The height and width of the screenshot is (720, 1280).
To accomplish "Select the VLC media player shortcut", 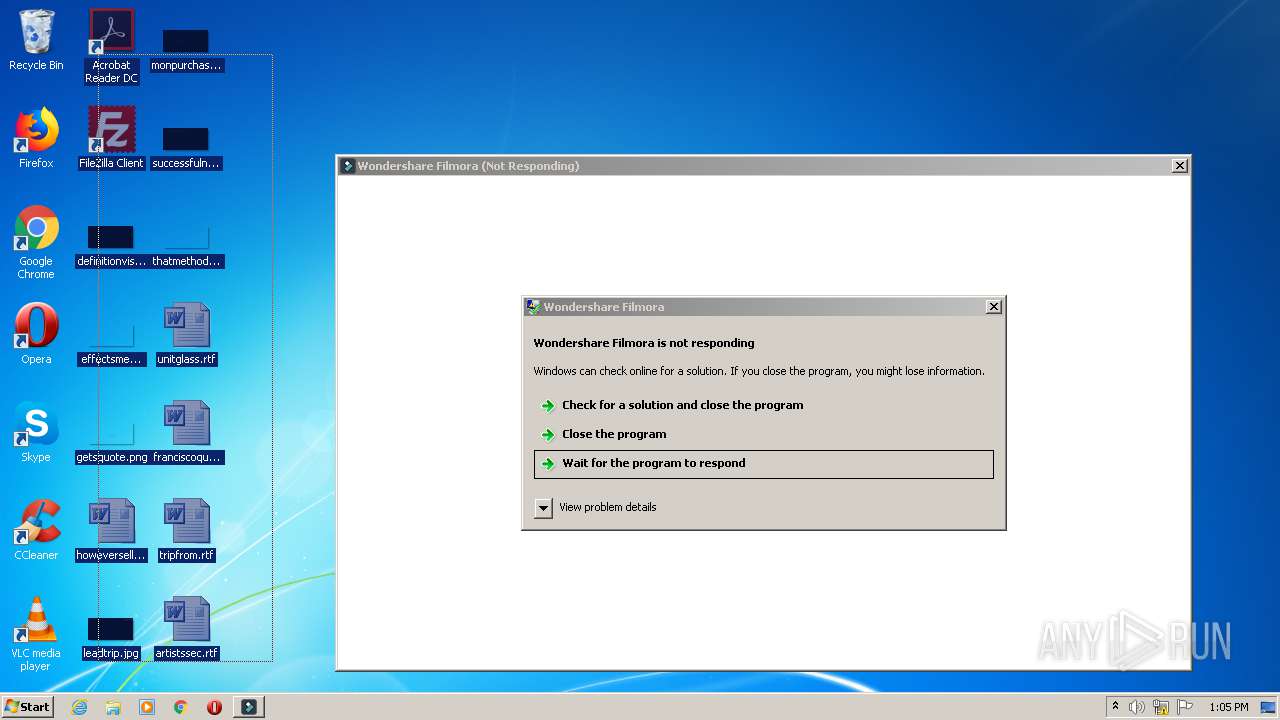I will tap(36, 634).
